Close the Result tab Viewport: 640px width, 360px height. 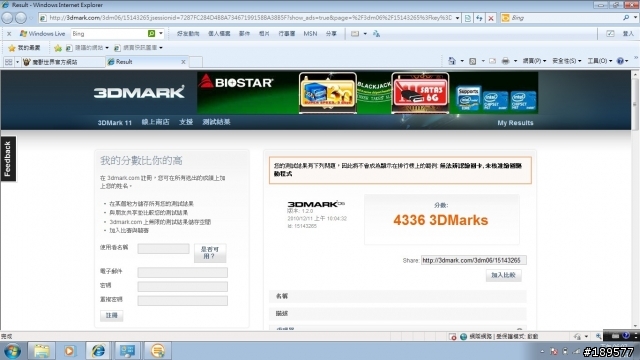click(183, 62)
